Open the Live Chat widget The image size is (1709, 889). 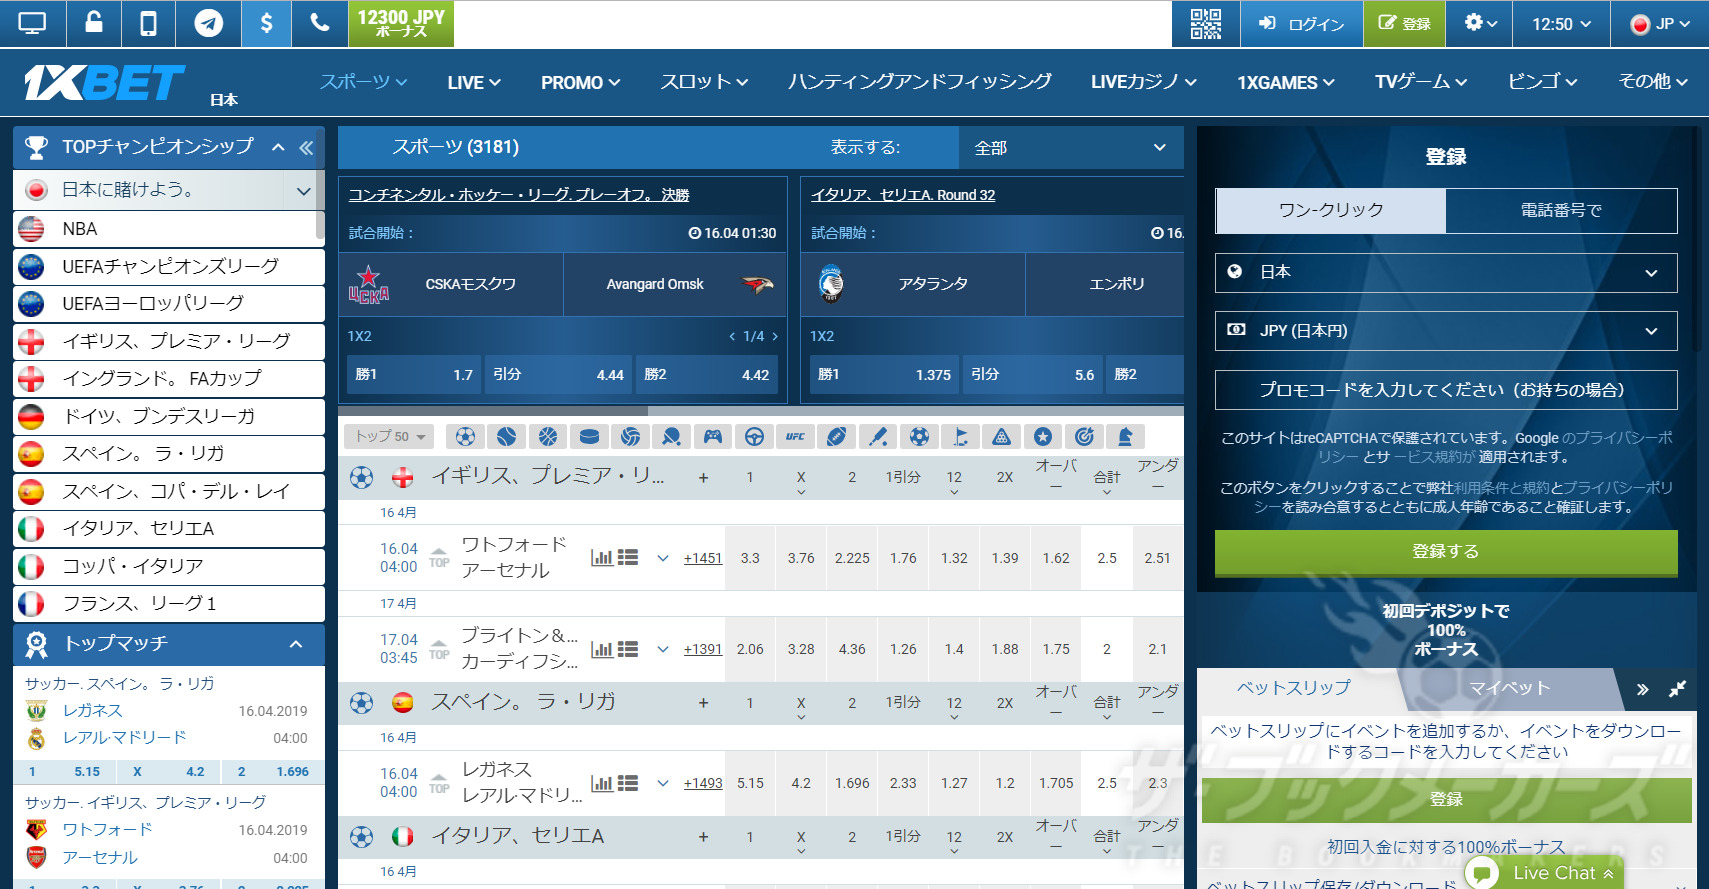[1545, 873]
